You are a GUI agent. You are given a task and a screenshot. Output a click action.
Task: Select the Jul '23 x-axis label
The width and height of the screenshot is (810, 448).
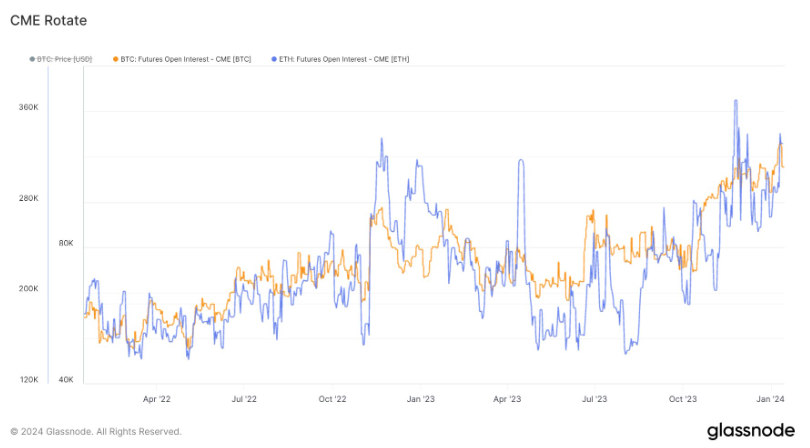tap(594, 399)
